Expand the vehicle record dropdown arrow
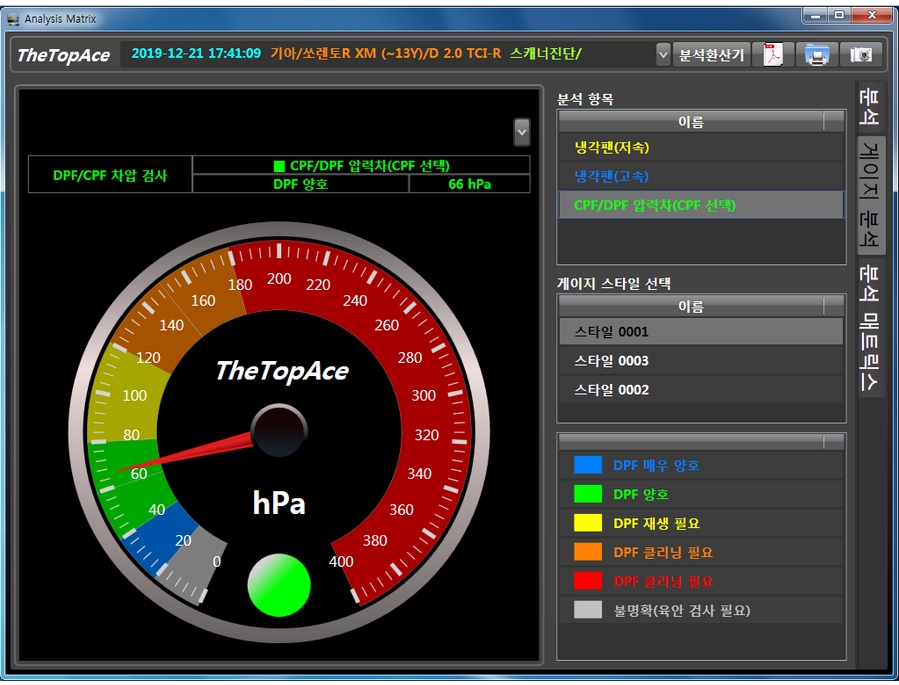The image size is (899, 685). (663, 55)
